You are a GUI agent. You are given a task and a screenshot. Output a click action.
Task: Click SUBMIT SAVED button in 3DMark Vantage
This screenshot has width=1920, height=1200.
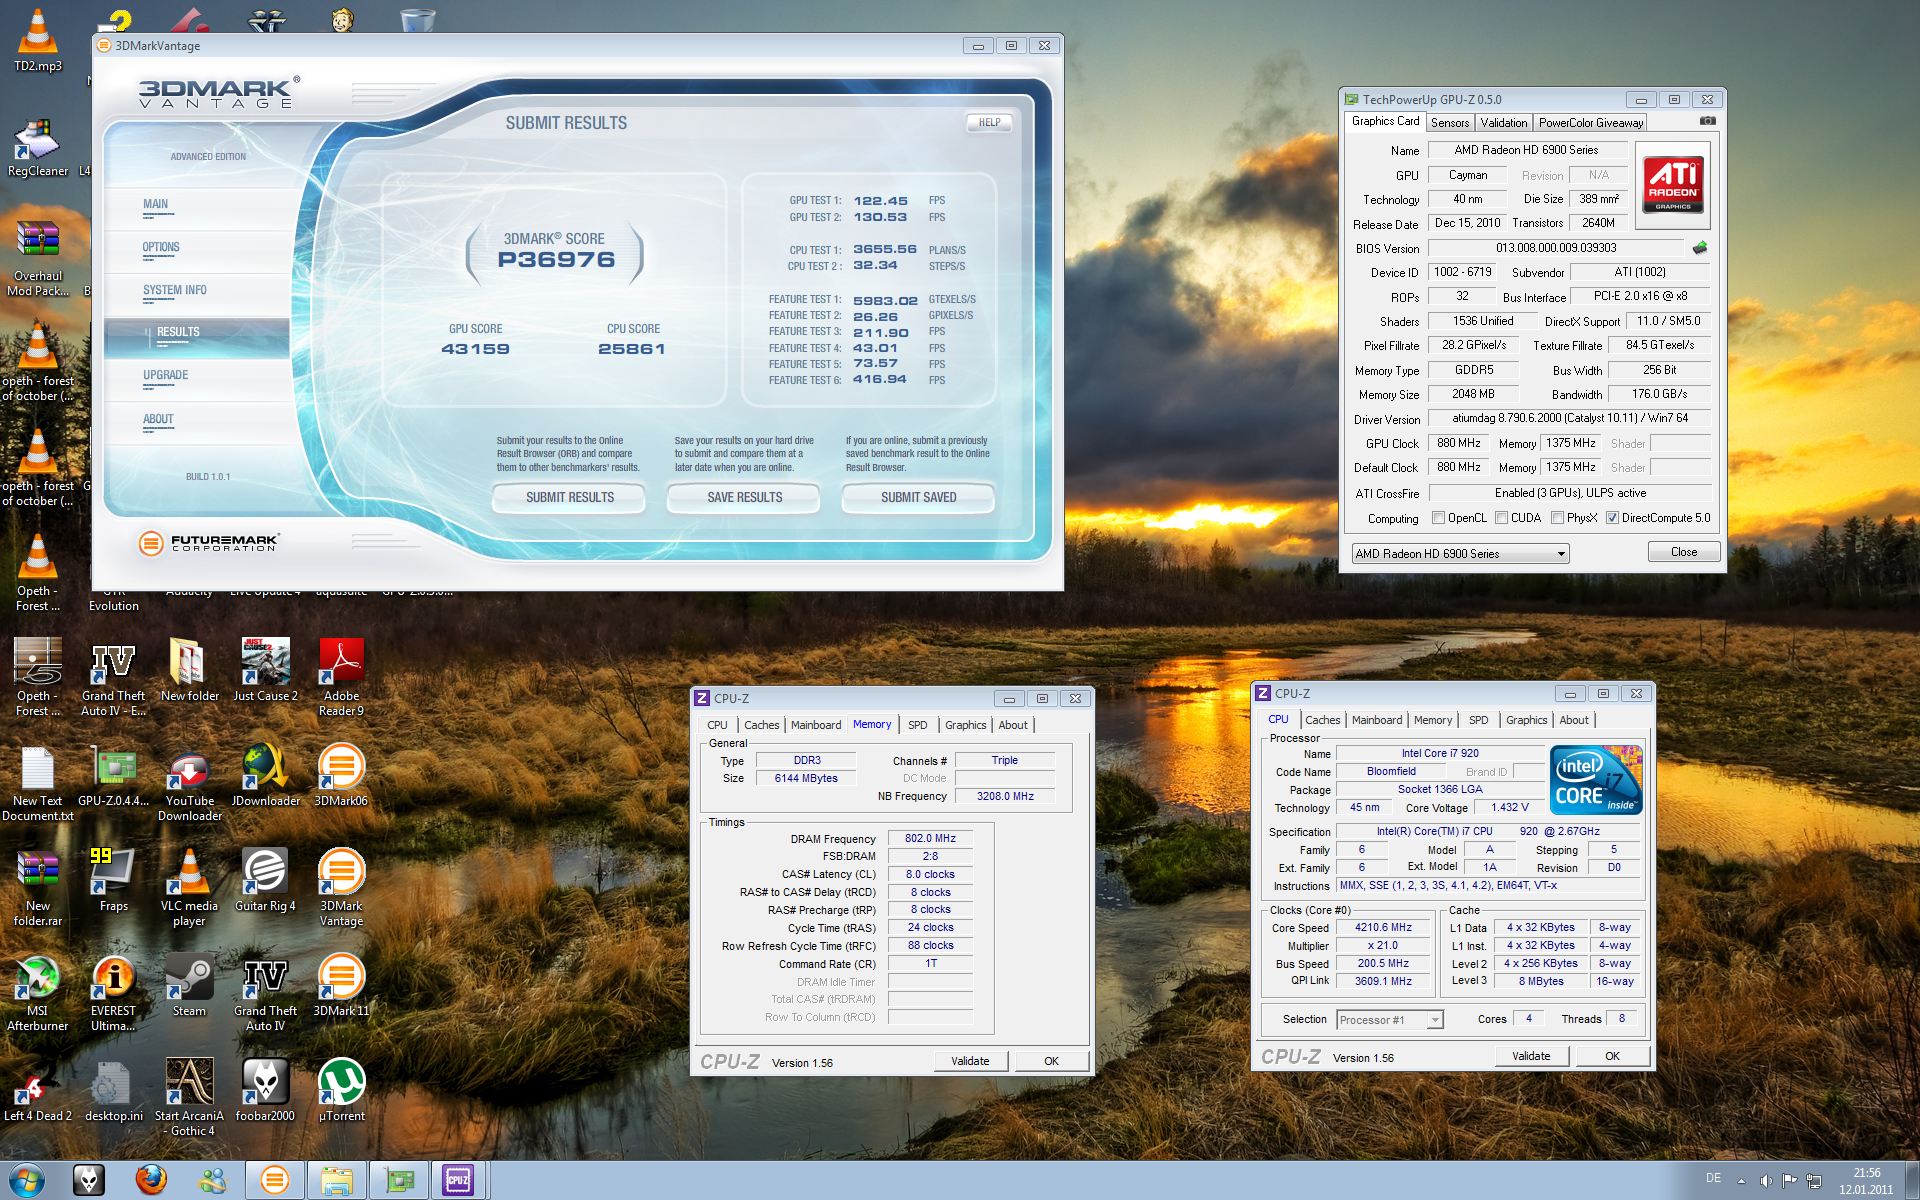[918, 497]
